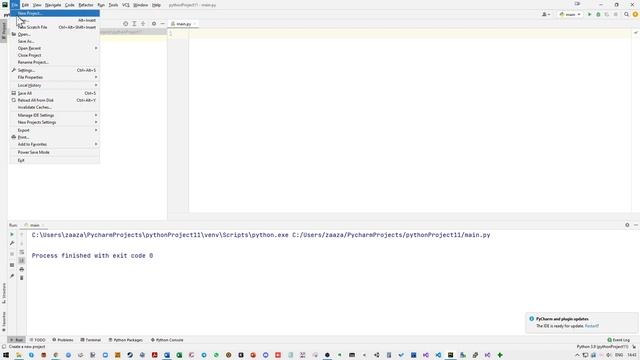Expand the Open Recent submenu
640x360 pixels.
point(55,48)
